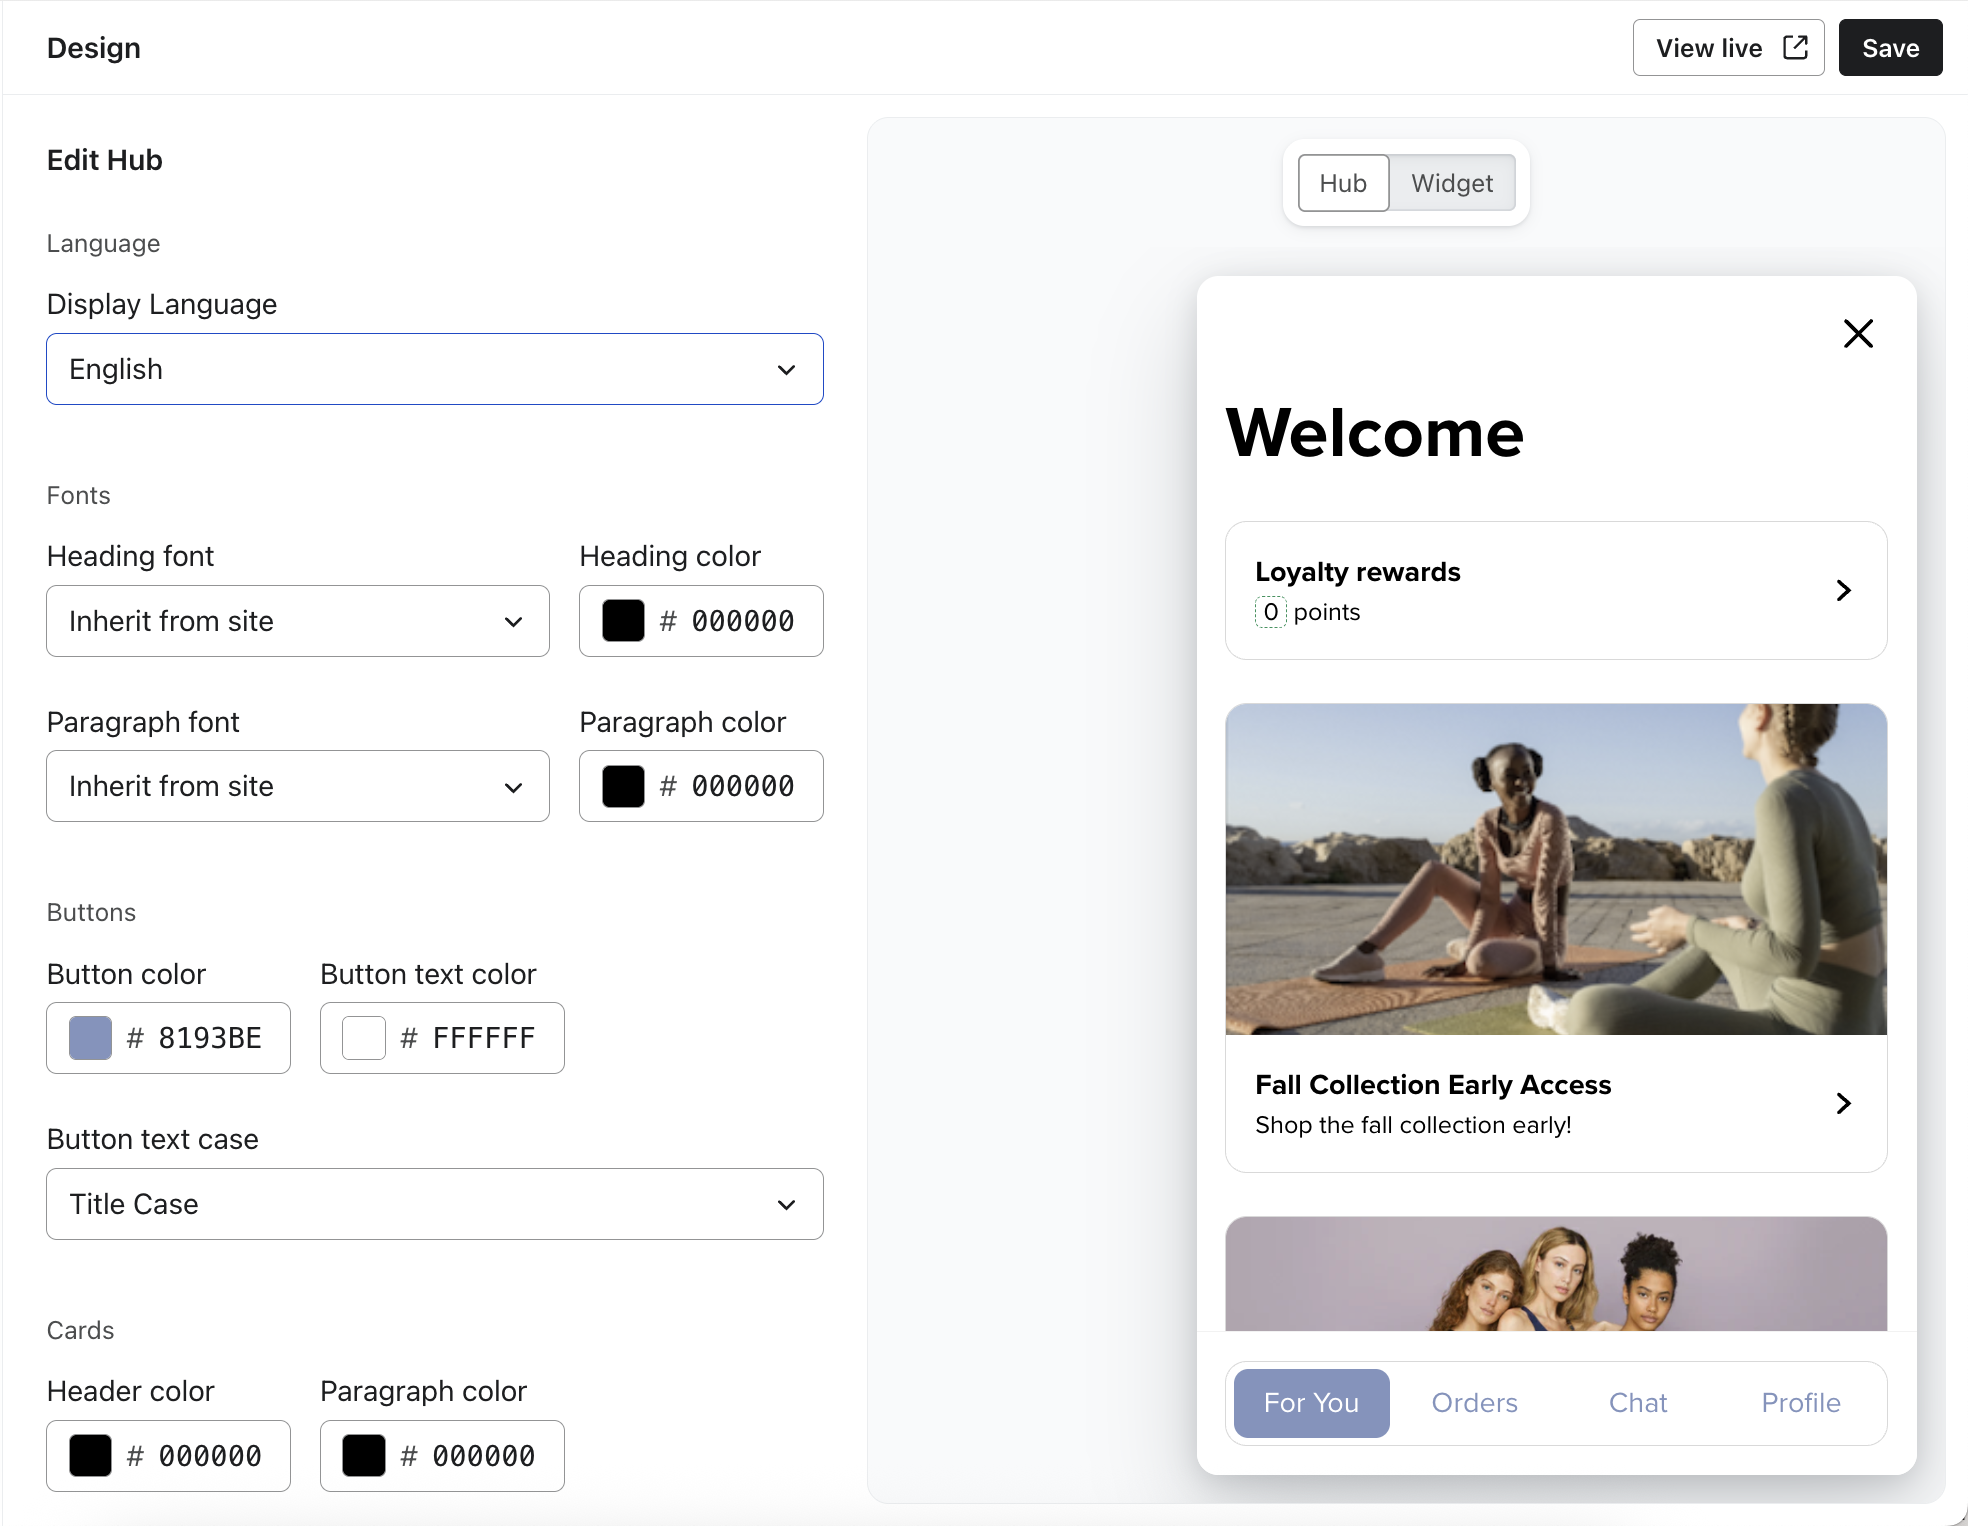Open the Button color swatch picker

click(x=90, y=1038)
